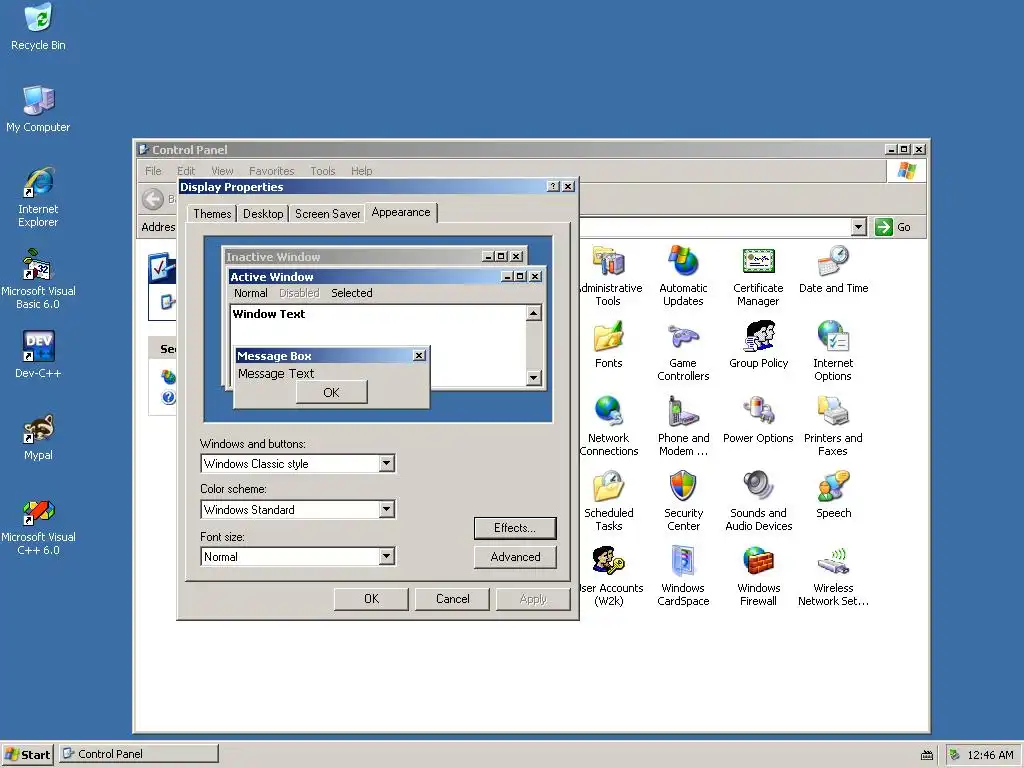Open My Computer desktop icon

click(x=39, y=100)
